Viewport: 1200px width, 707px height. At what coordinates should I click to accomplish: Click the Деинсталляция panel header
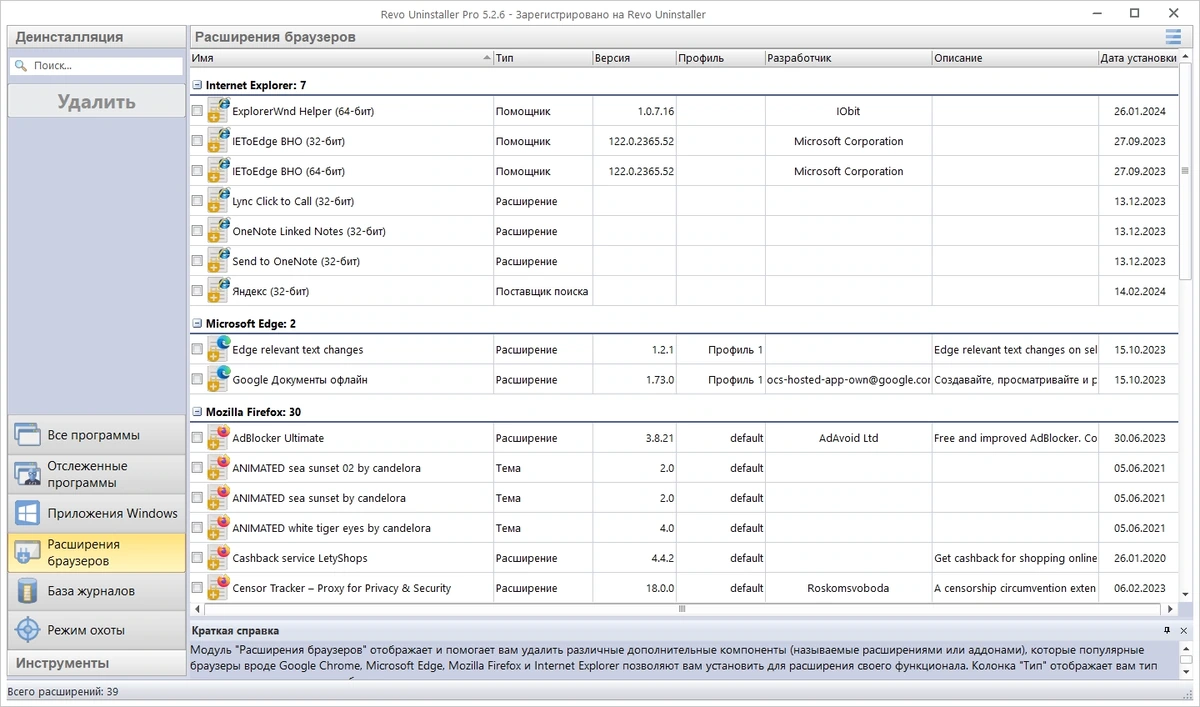[97, 37]
